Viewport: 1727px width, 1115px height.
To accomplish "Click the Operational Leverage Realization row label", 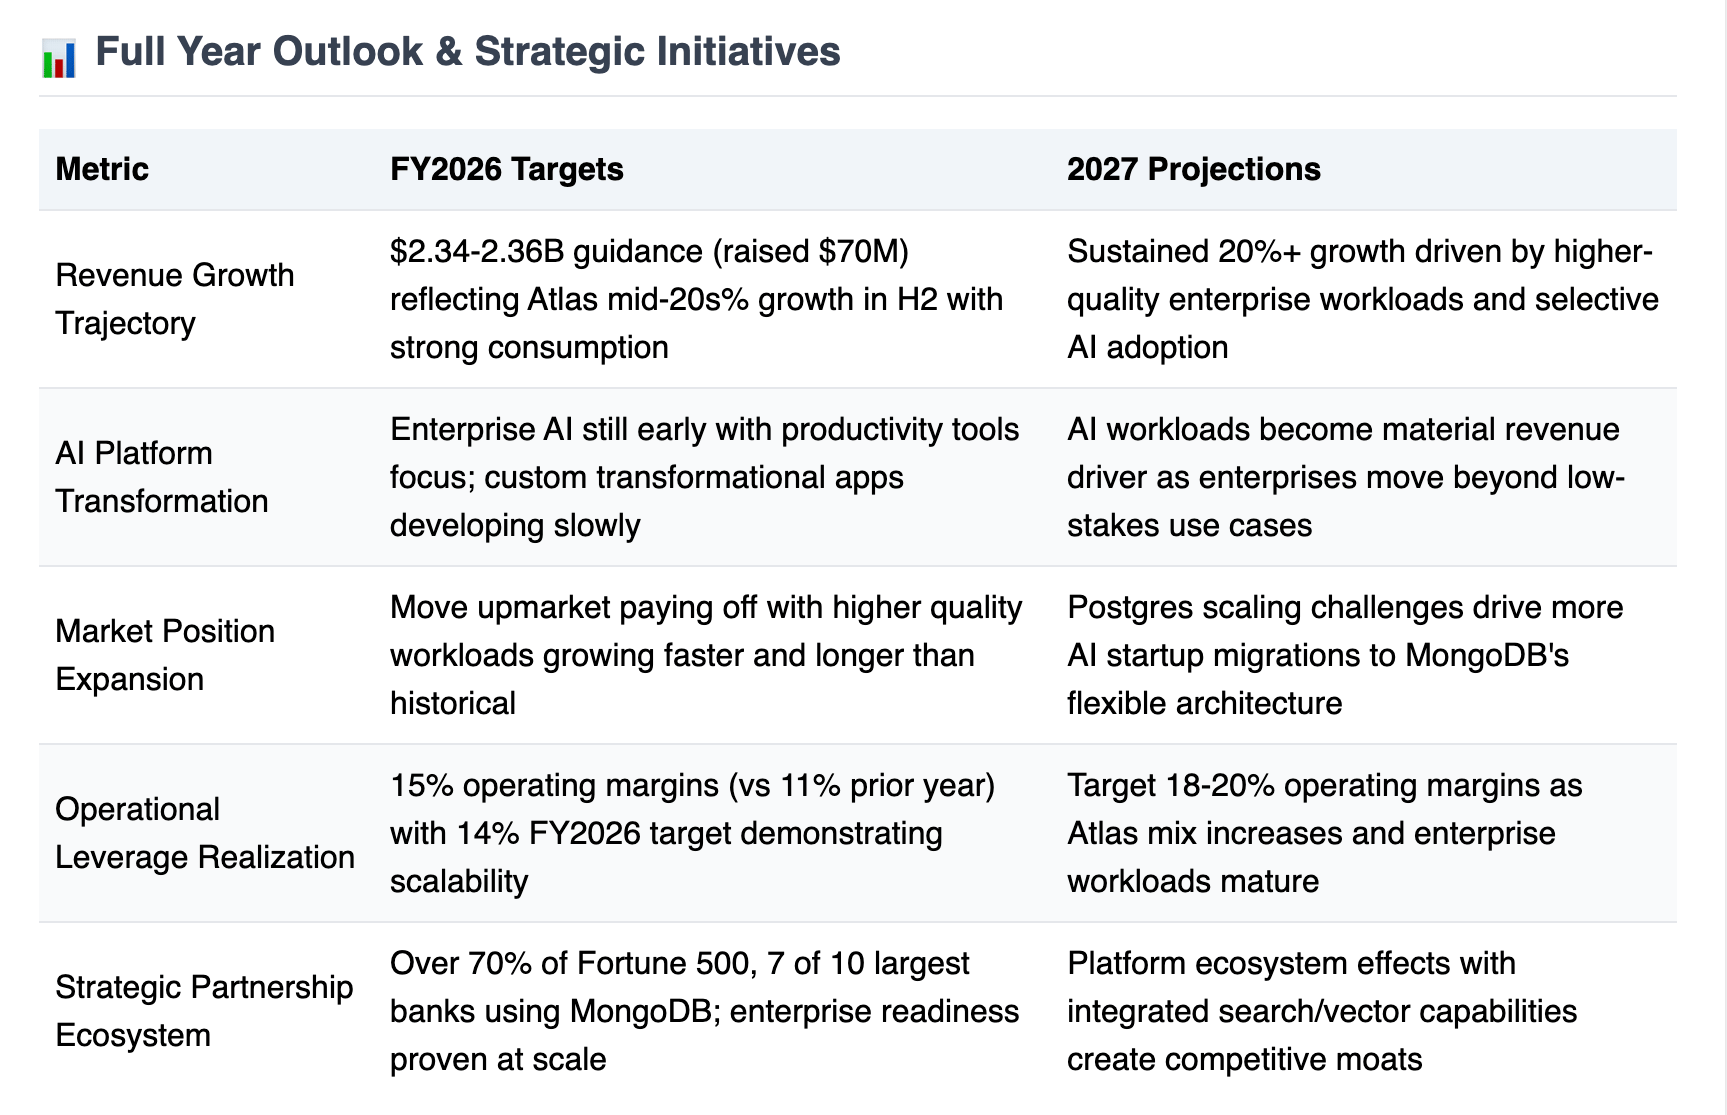I will (205, 833).
